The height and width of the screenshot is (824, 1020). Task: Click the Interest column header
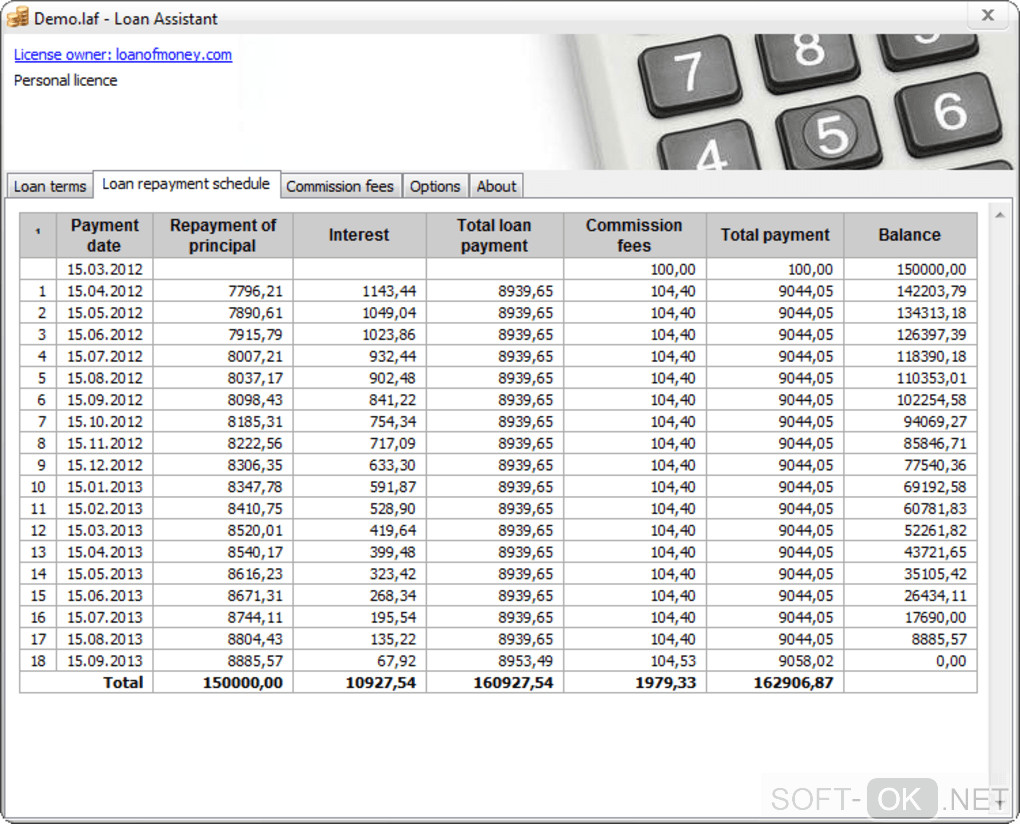359,235
